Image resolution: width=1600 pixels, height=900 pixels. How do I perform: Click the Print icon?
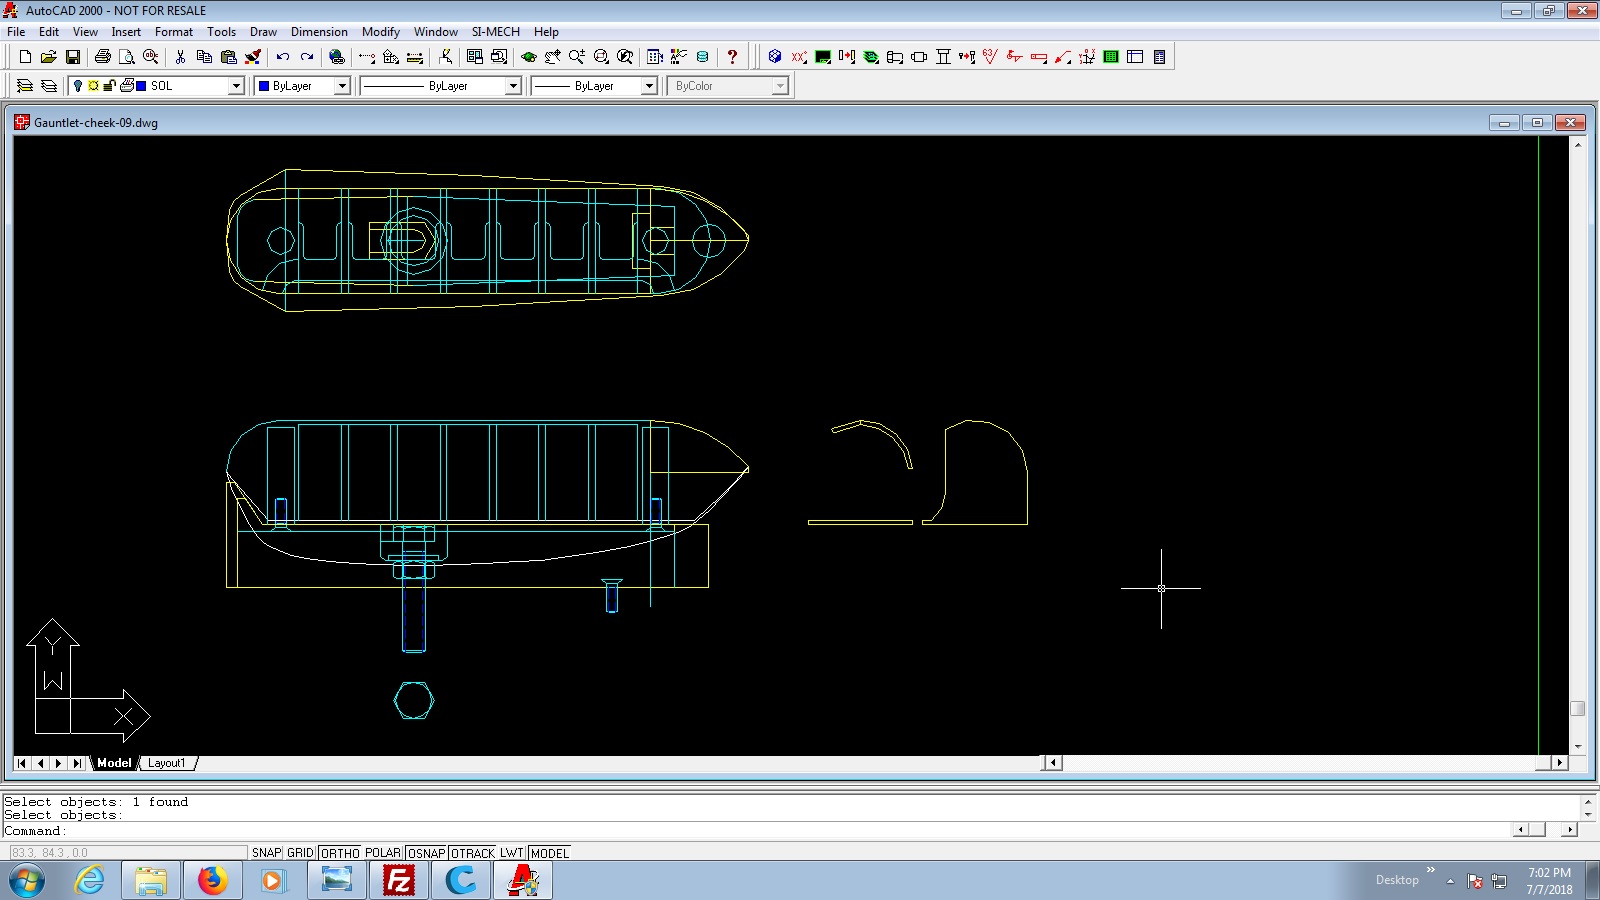coord(102,57)
